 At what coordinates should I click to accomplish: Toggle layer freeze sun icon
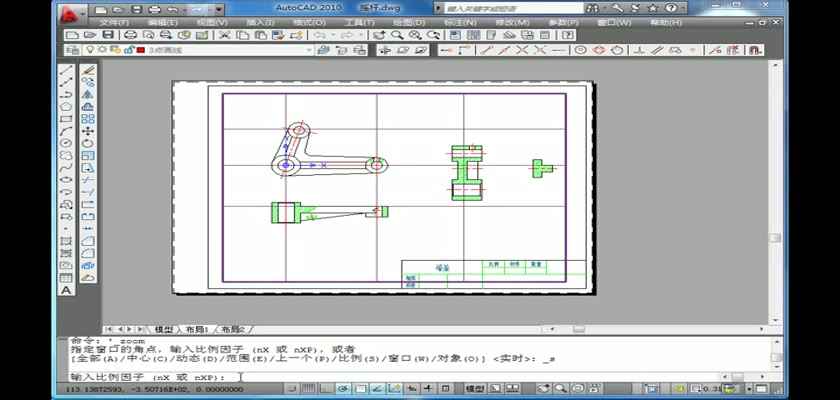pos(101,49)
